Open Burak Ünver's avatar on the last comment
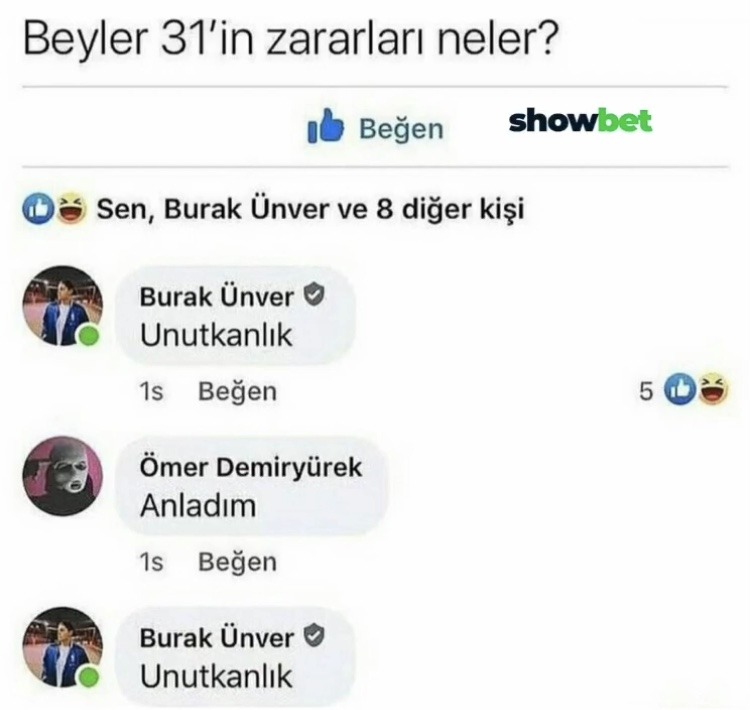 click(62, 647)
